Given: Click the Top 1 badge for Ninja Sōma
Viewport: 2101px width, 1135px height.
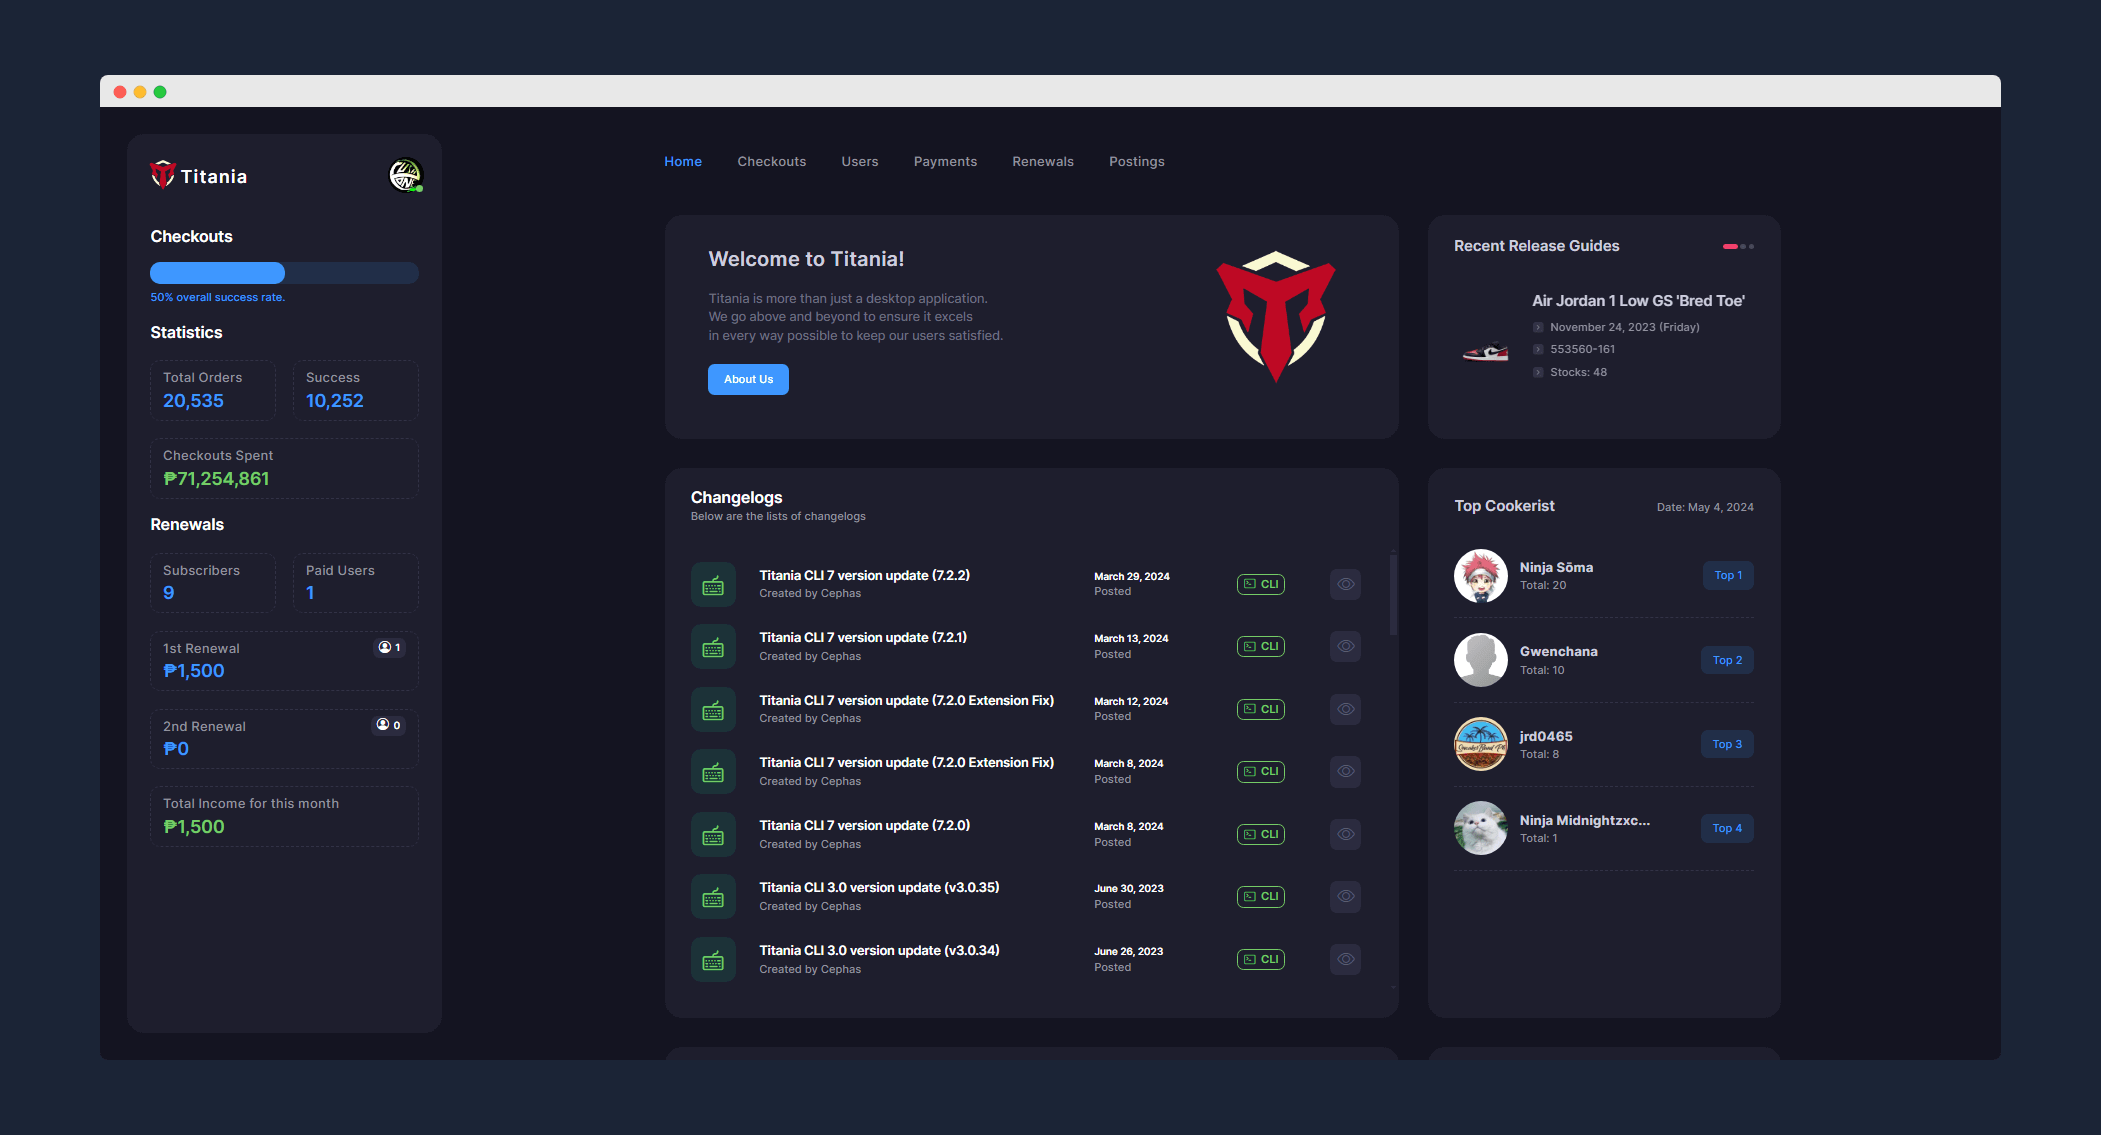Looking at the screenshot, I should pyautogui.click(x=1728, y=575).
